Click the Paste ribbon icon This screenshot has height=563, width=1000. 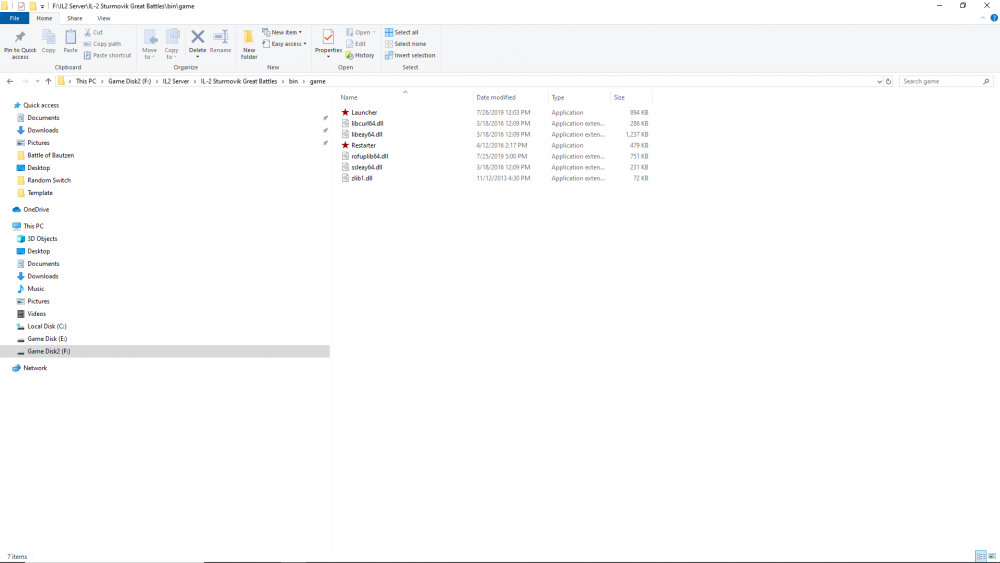point(70,37)
